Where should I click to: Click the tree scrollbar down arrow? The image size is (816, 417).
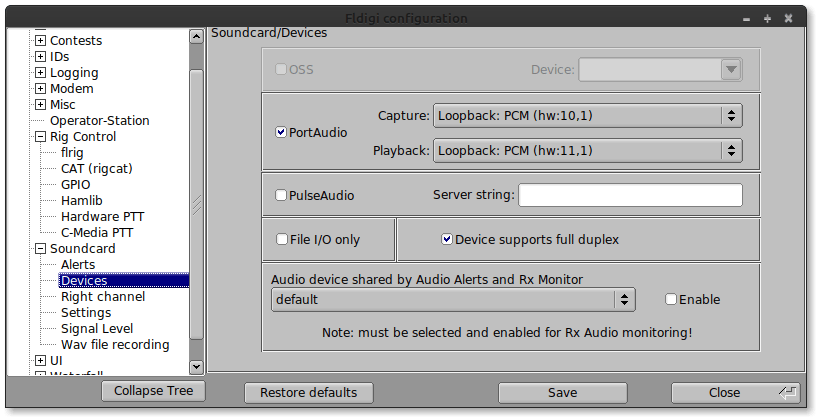[196, 367]
